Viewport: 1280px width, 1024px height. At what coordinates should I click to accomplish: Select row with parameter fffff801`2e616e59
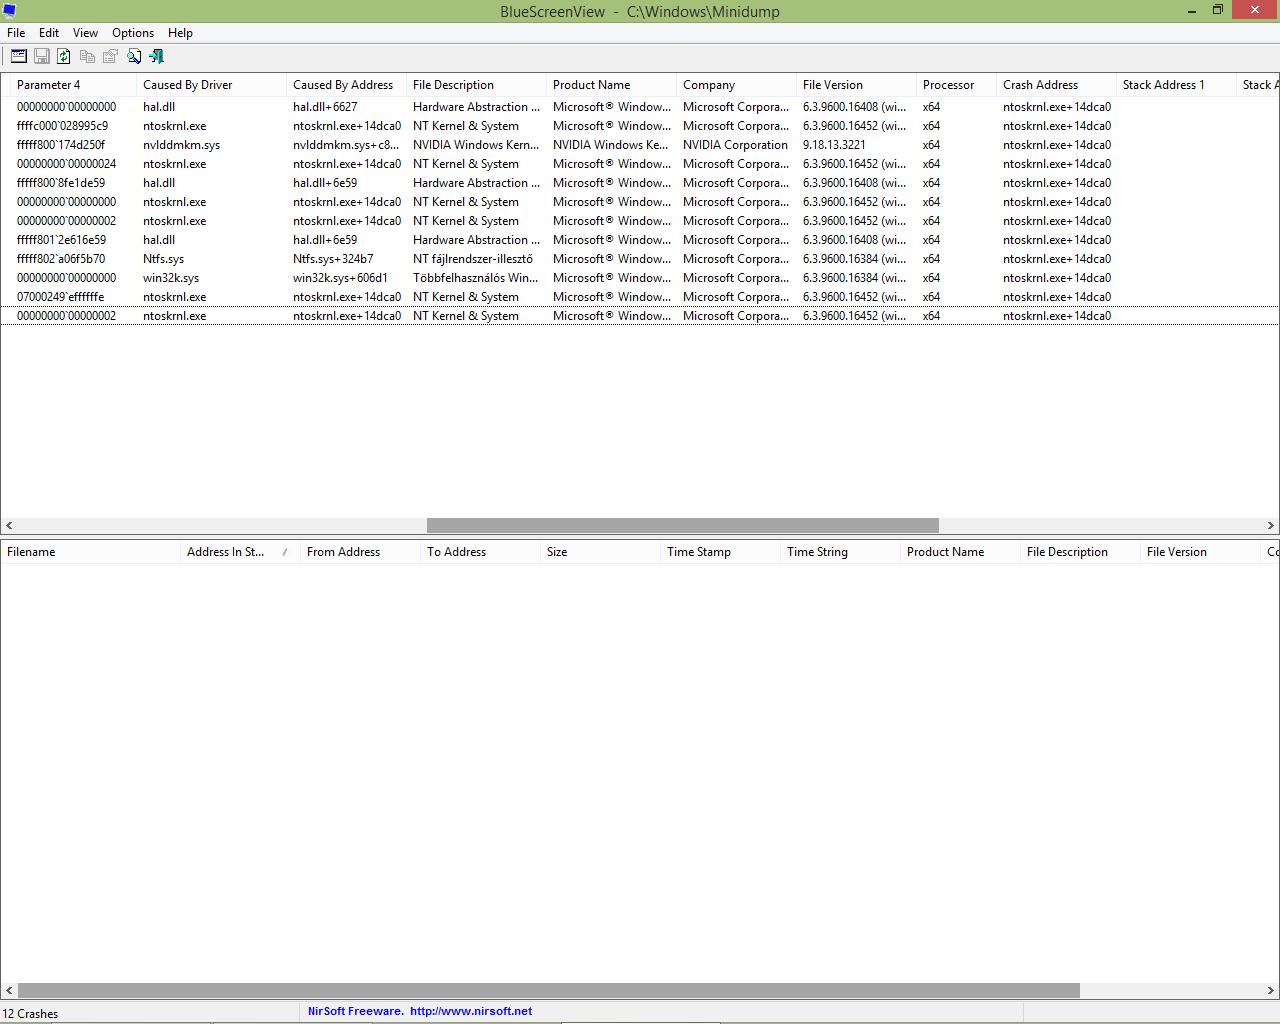(640, 240)
